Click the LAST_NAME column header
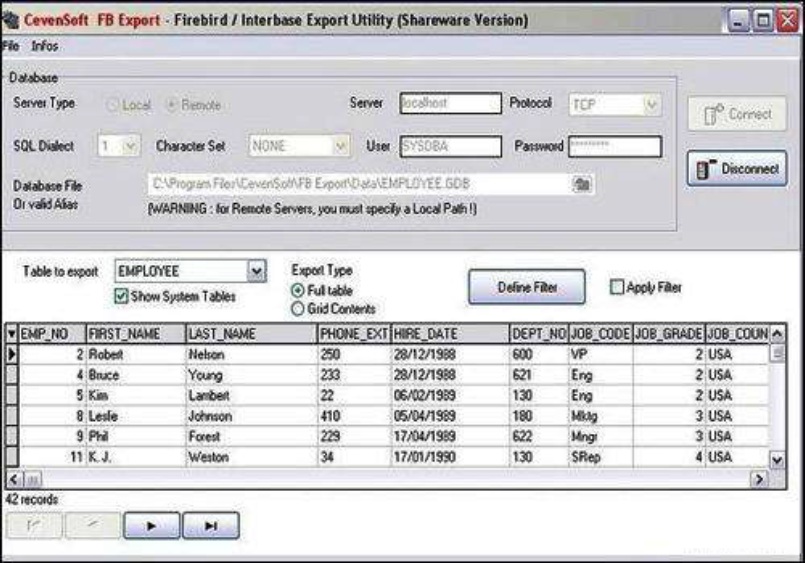The width and height of the screenshot is (805, 563). pyautogui.click(x=252, y=334)
